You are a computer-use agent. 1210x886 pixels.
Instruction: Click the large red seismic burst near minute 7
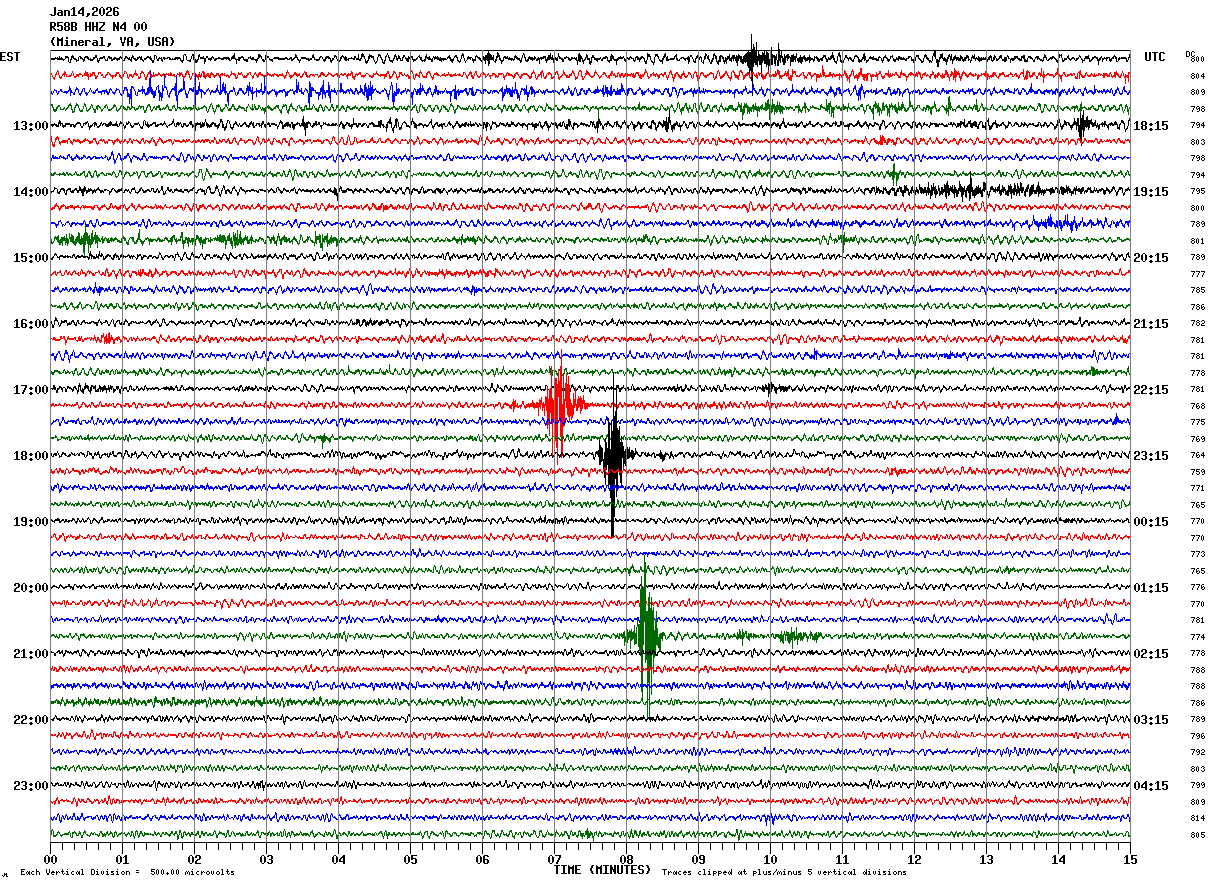(558, 406)
